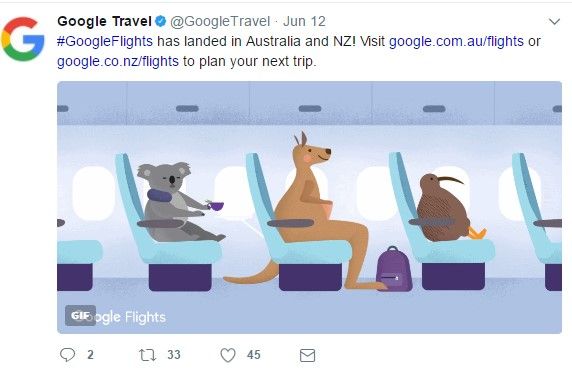Screen dimensions: 572x374
Task: Visit the google.co.nz/flights link
Action: pyautogui.click(x=118, y=61)
